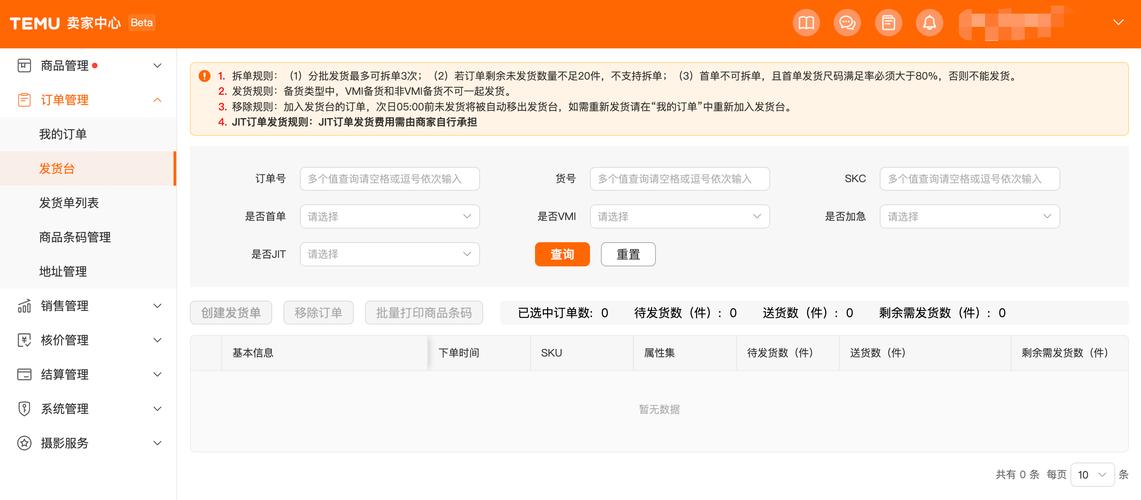Open the 是否首单 dropdown
1141x500 pixels.
[x=390, y=216]
